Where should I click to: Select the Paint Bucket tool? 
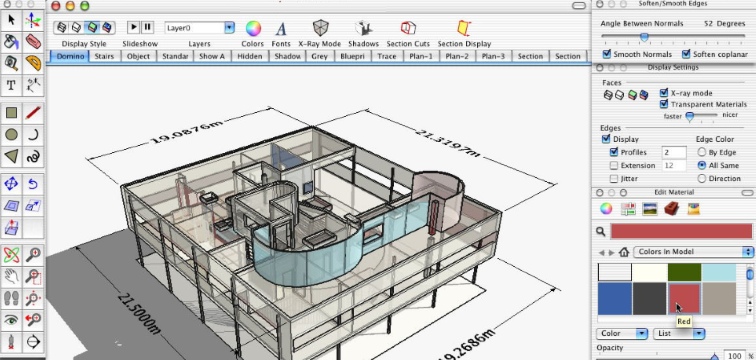click(11, 41)
